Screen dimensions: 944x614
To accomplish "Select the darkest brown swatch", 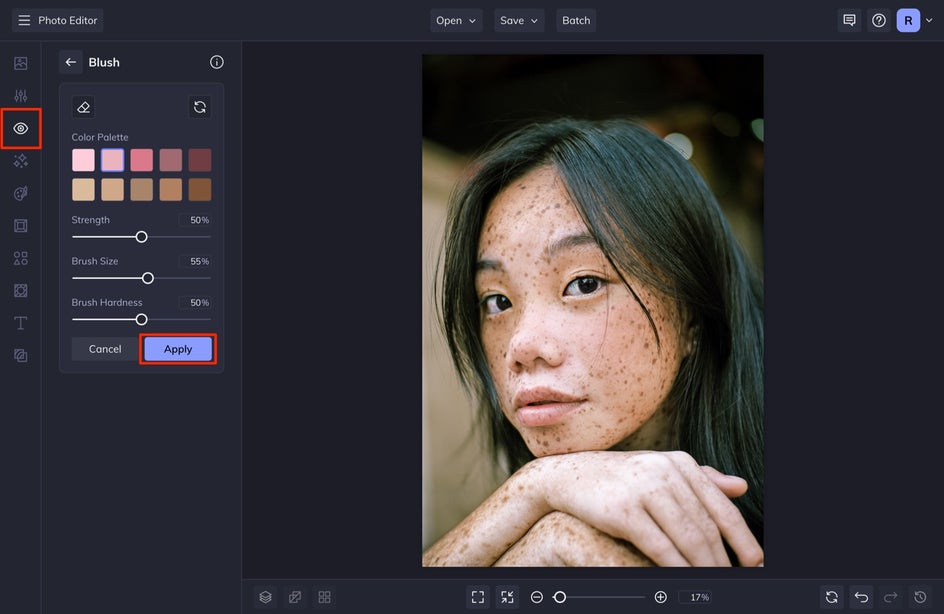I will point(200,190).
